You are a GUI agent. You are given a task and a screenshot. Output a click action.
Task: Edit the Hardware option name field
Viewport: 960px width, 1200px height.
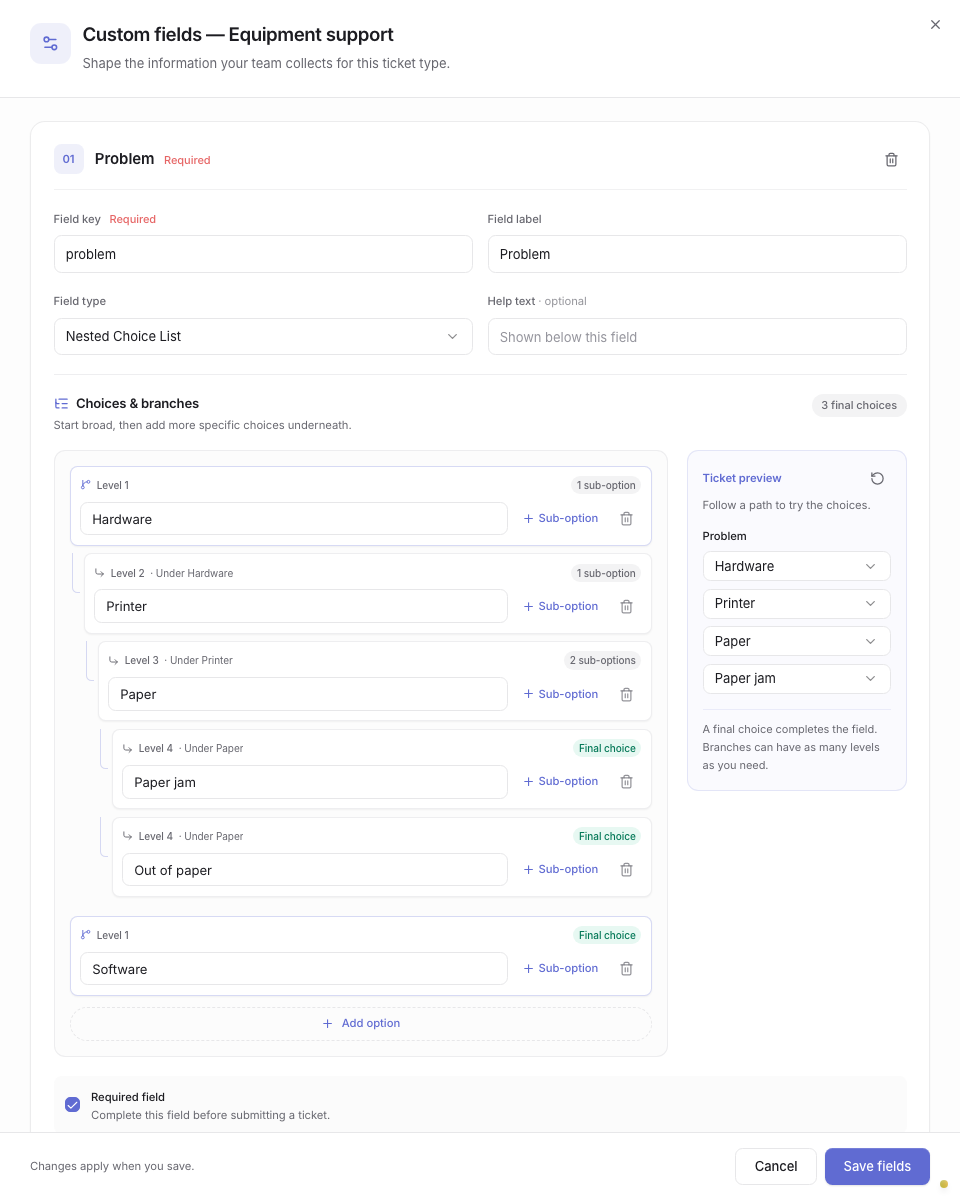[x=294, y=519]
